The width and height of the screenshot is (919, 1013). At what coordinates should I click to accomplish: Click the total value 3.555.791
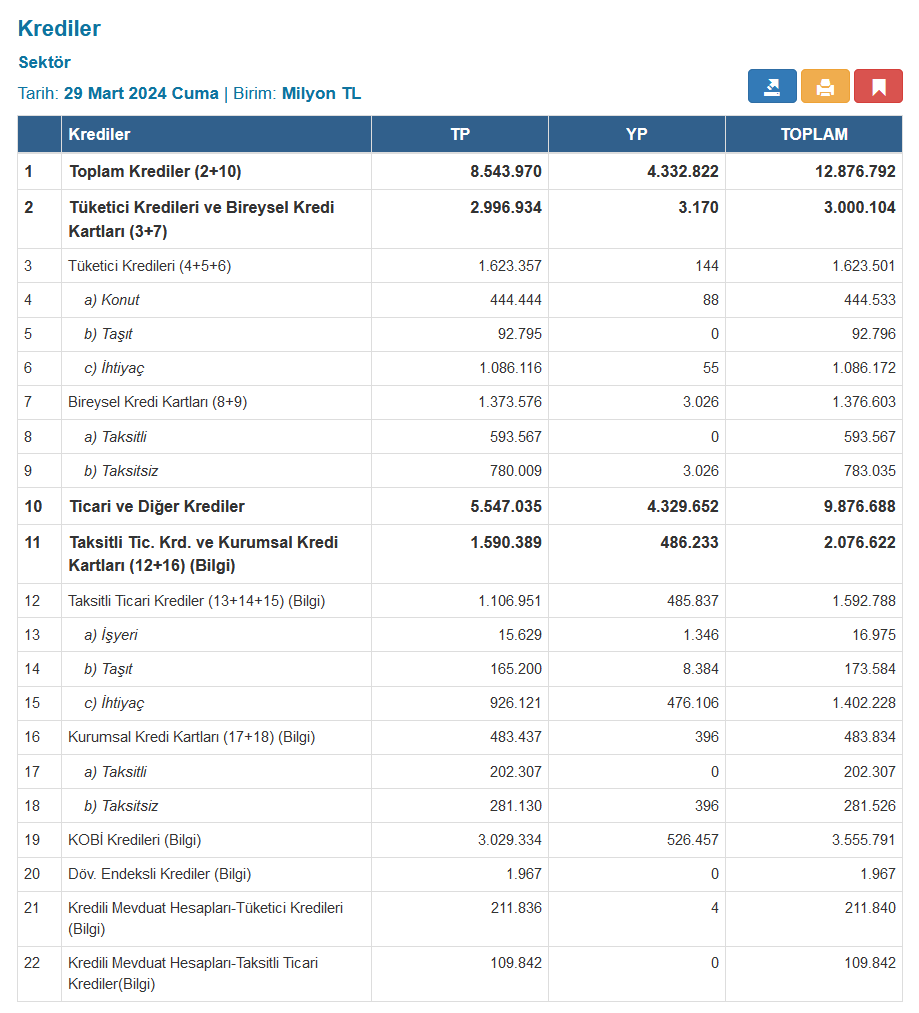(x=864, y=840)
